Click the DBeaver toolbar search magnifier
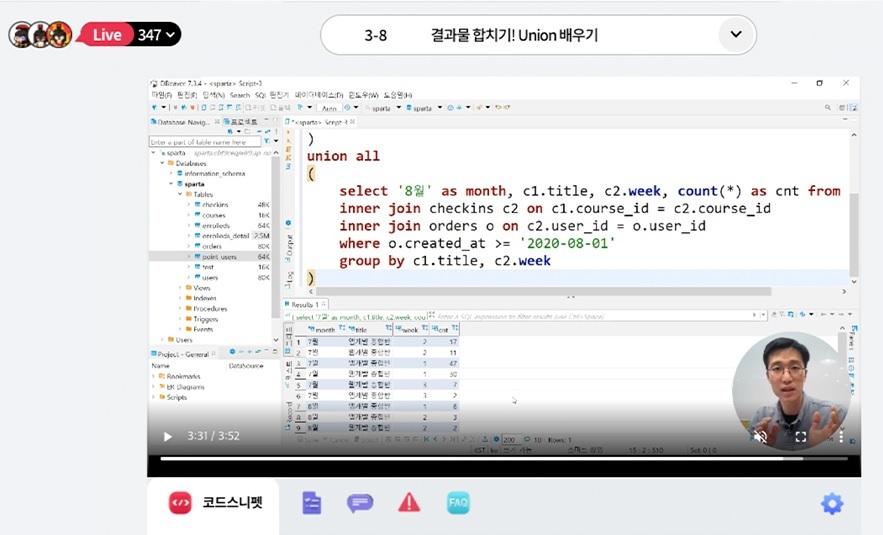 827,108
